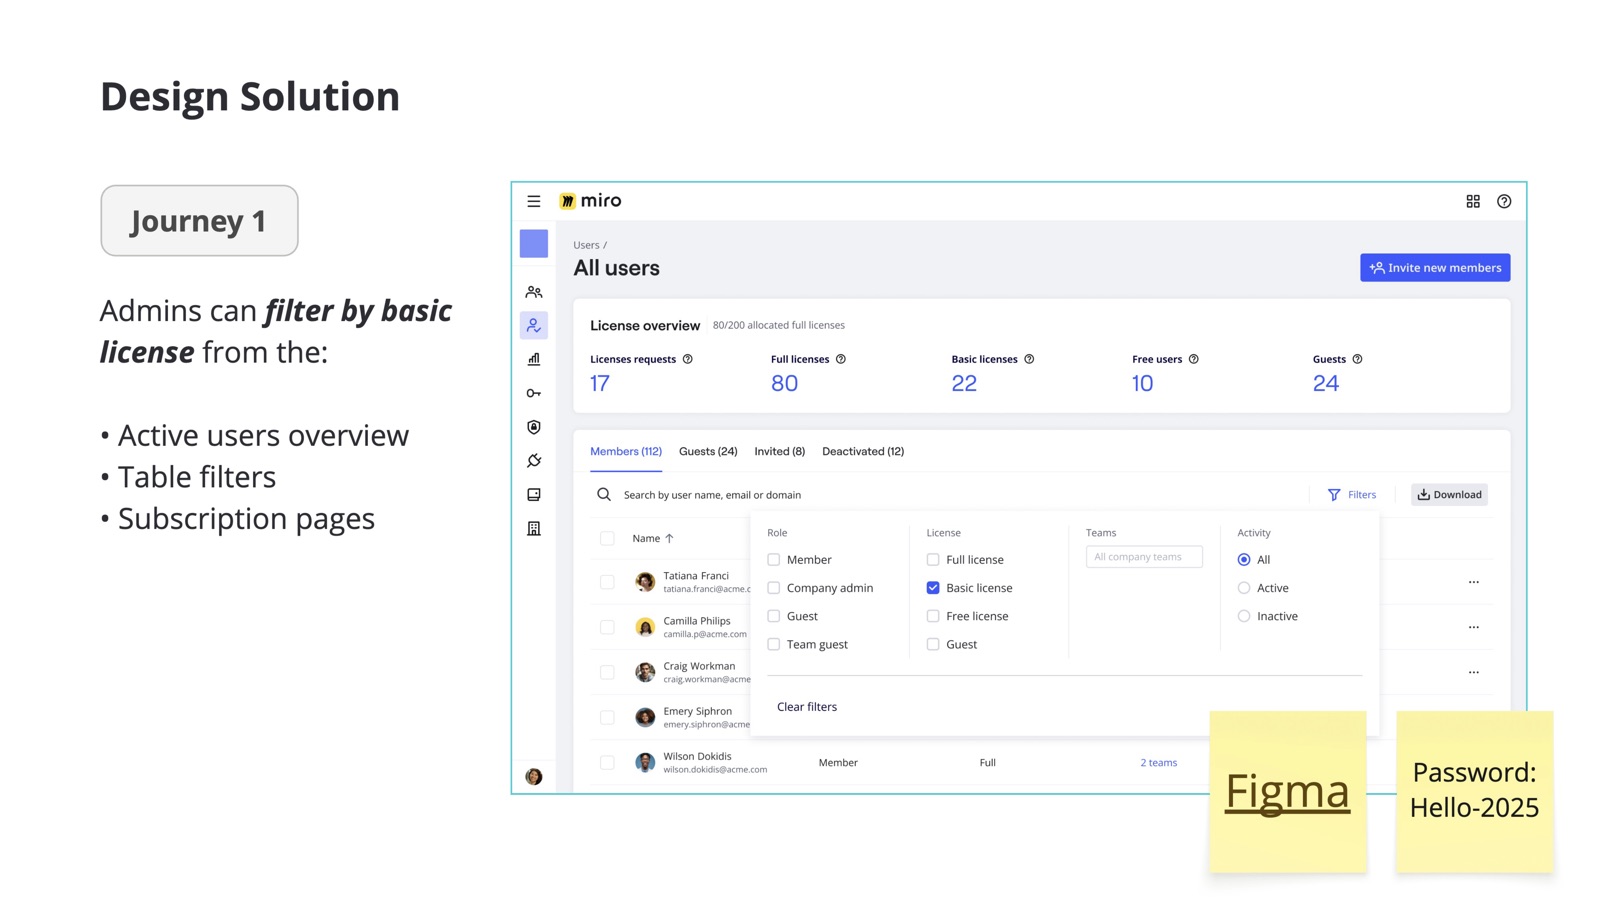This screenshot has height=900, width=1600.
Task: Click the Users breadcrumb link
Action: [x=586, y=245]
